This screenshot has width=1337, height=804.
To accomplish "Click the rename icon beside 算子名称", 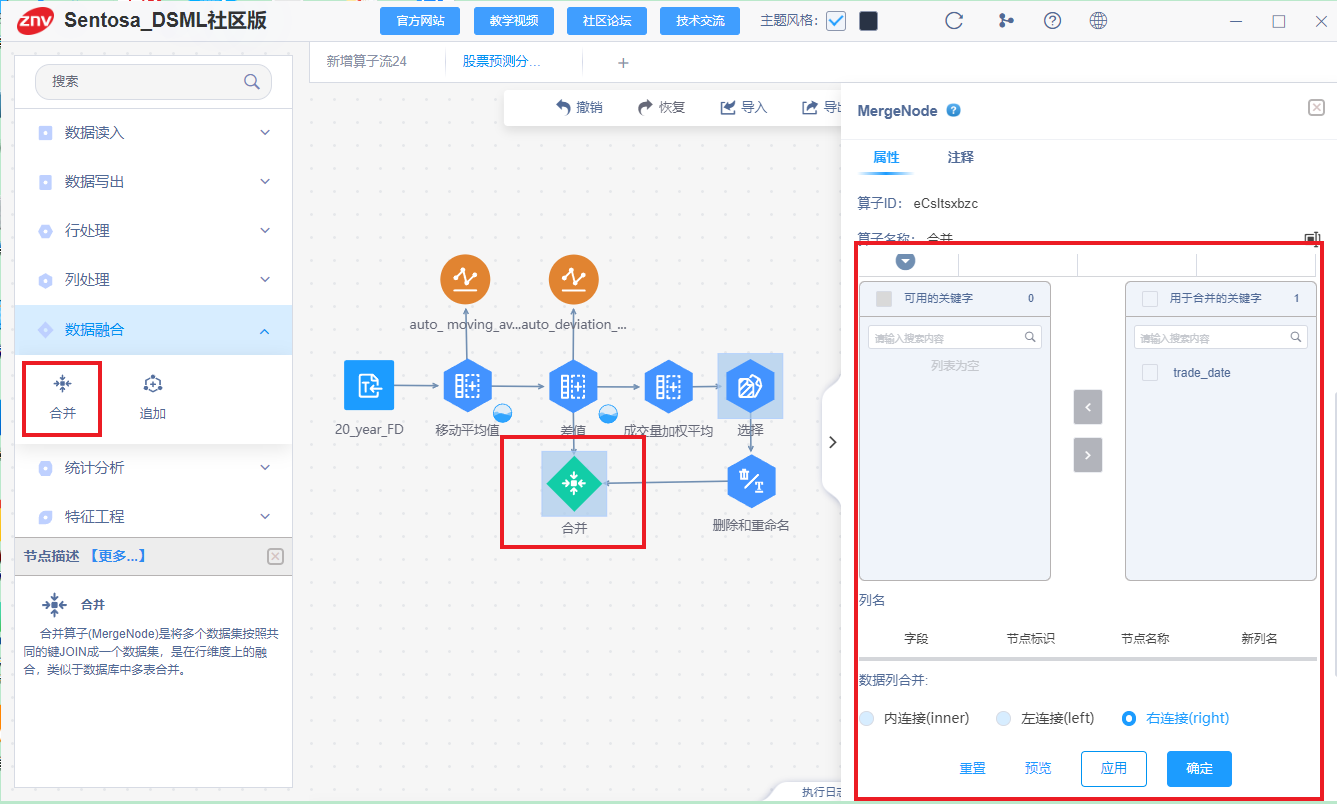I will point(1312,239).
